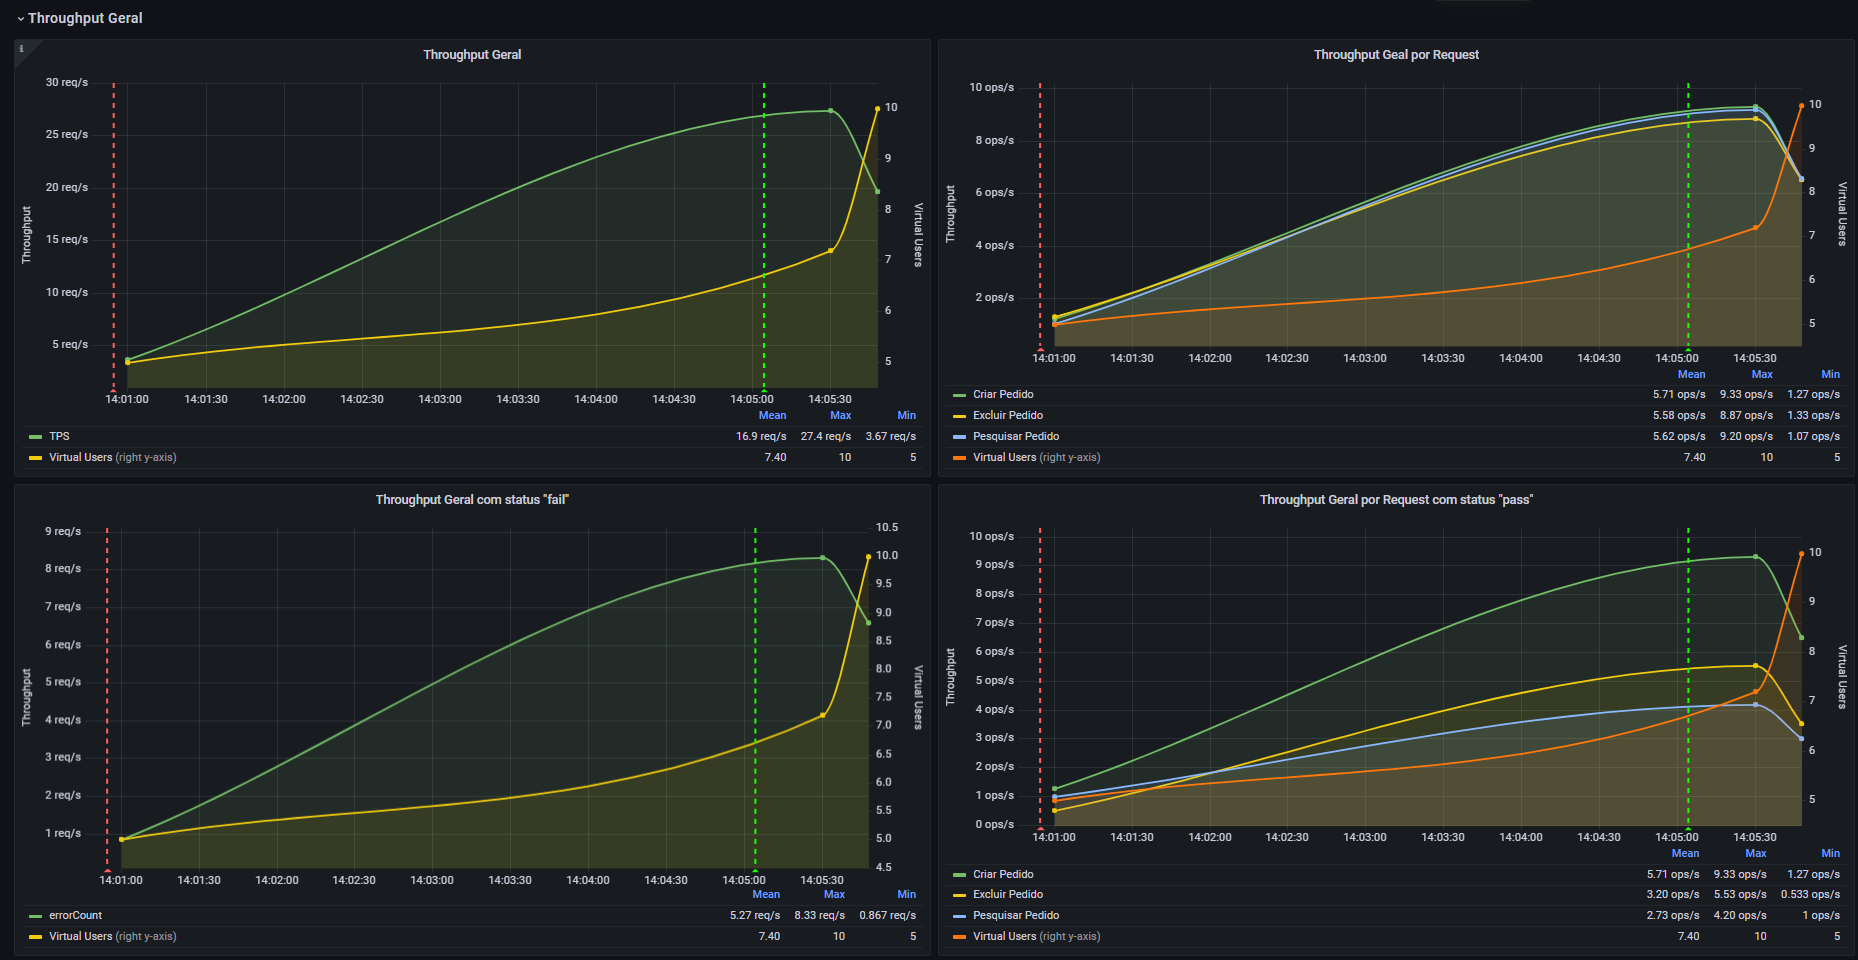Toggle errorCount series in fail panel legend
The image size is (1858, 960).
(x=75, y=915)
